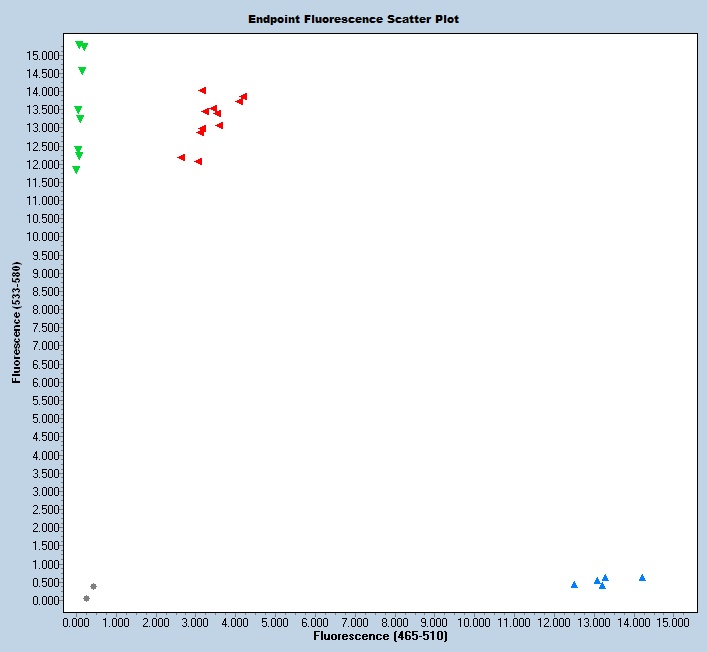707x652 pixels.
Task: Click the lowest green triangle data point
Action: point(76,170)
